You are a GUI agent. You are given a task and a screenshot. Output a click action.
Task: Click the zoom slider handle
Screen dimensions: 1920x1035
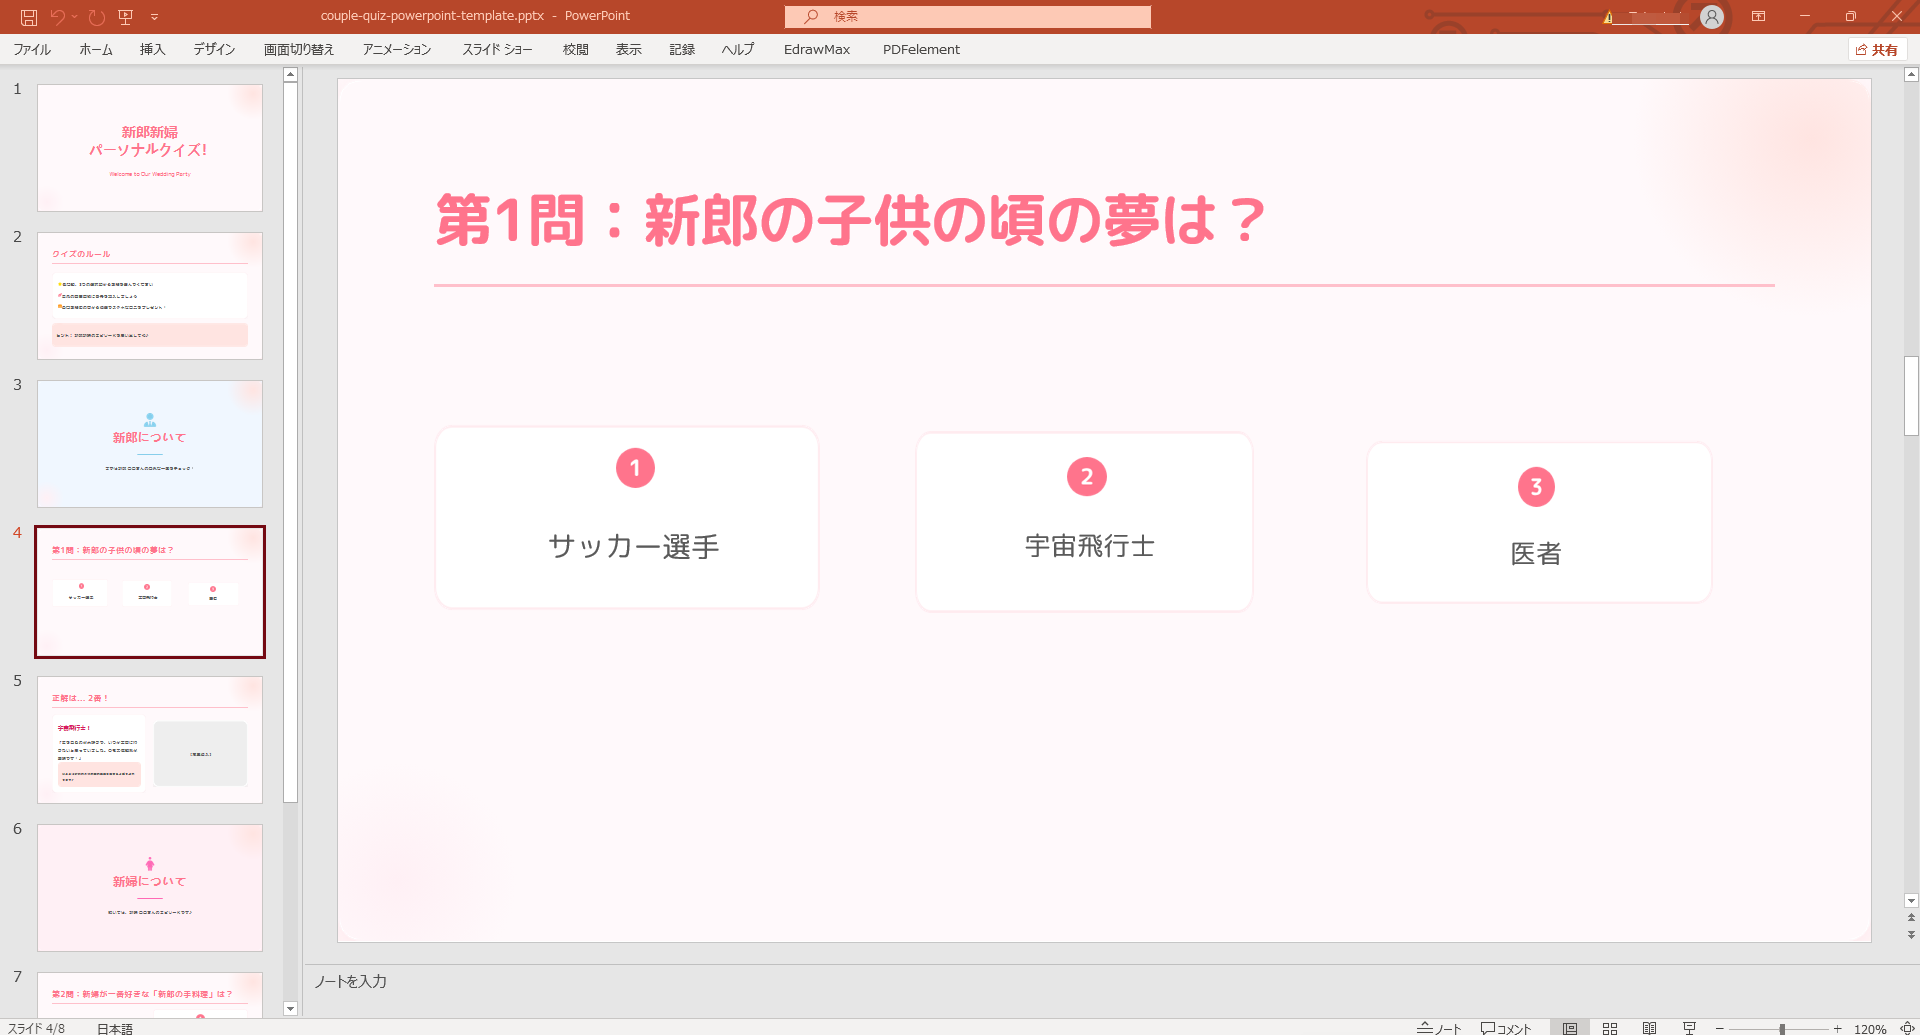pyautogui.click(x=1782, y=1028)
